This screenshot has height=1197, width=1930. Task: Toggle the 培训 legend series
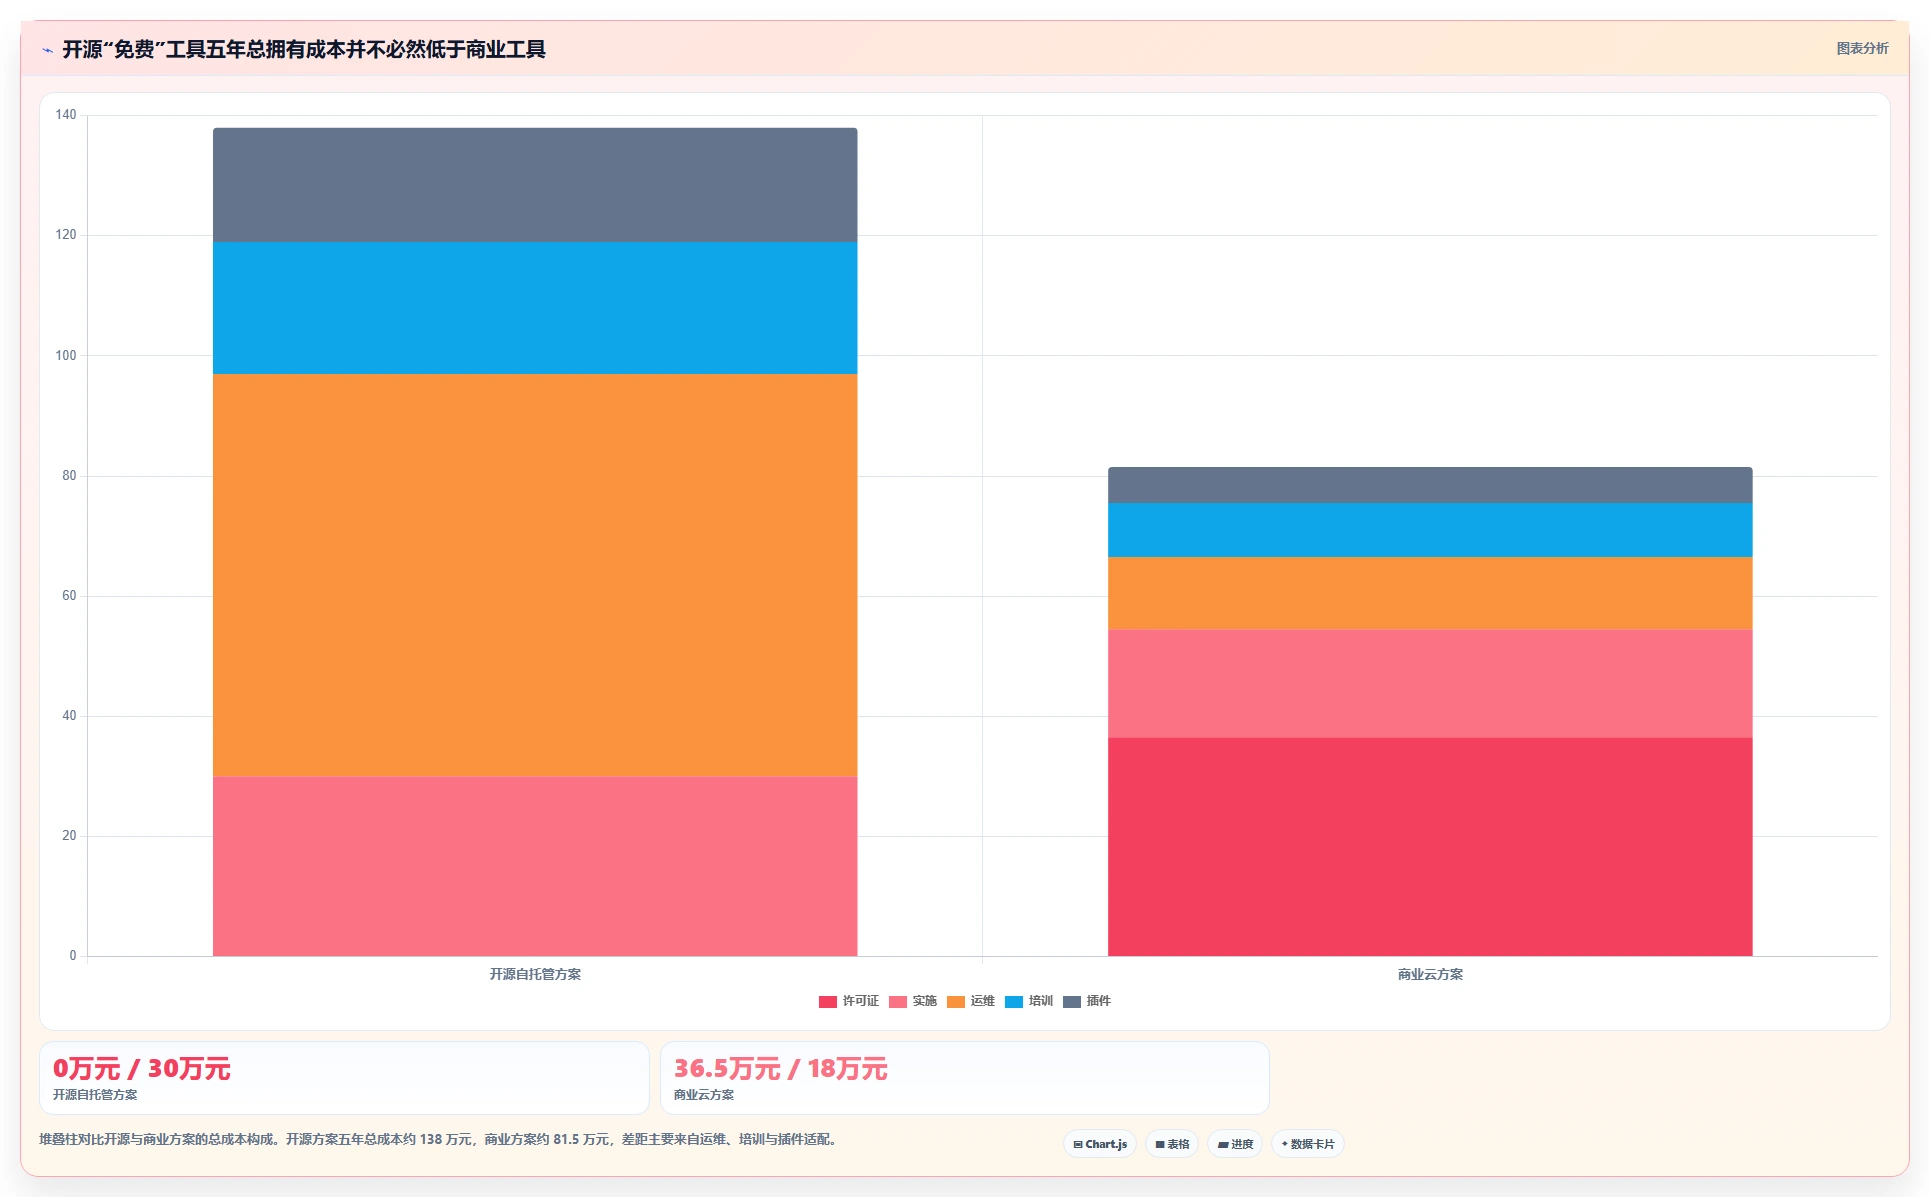(1028, 1001)
